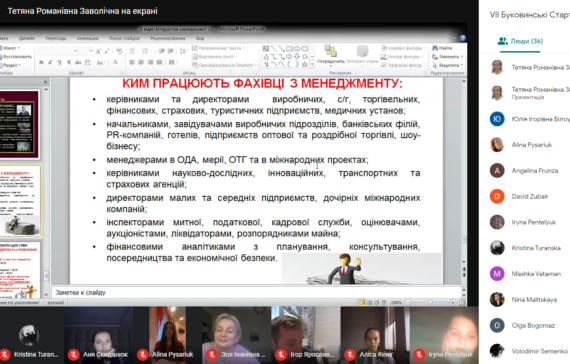The width and height of the screenshot is (570, 364).
Task: Increase font size with the larger A icon
Action: [98, 51]
